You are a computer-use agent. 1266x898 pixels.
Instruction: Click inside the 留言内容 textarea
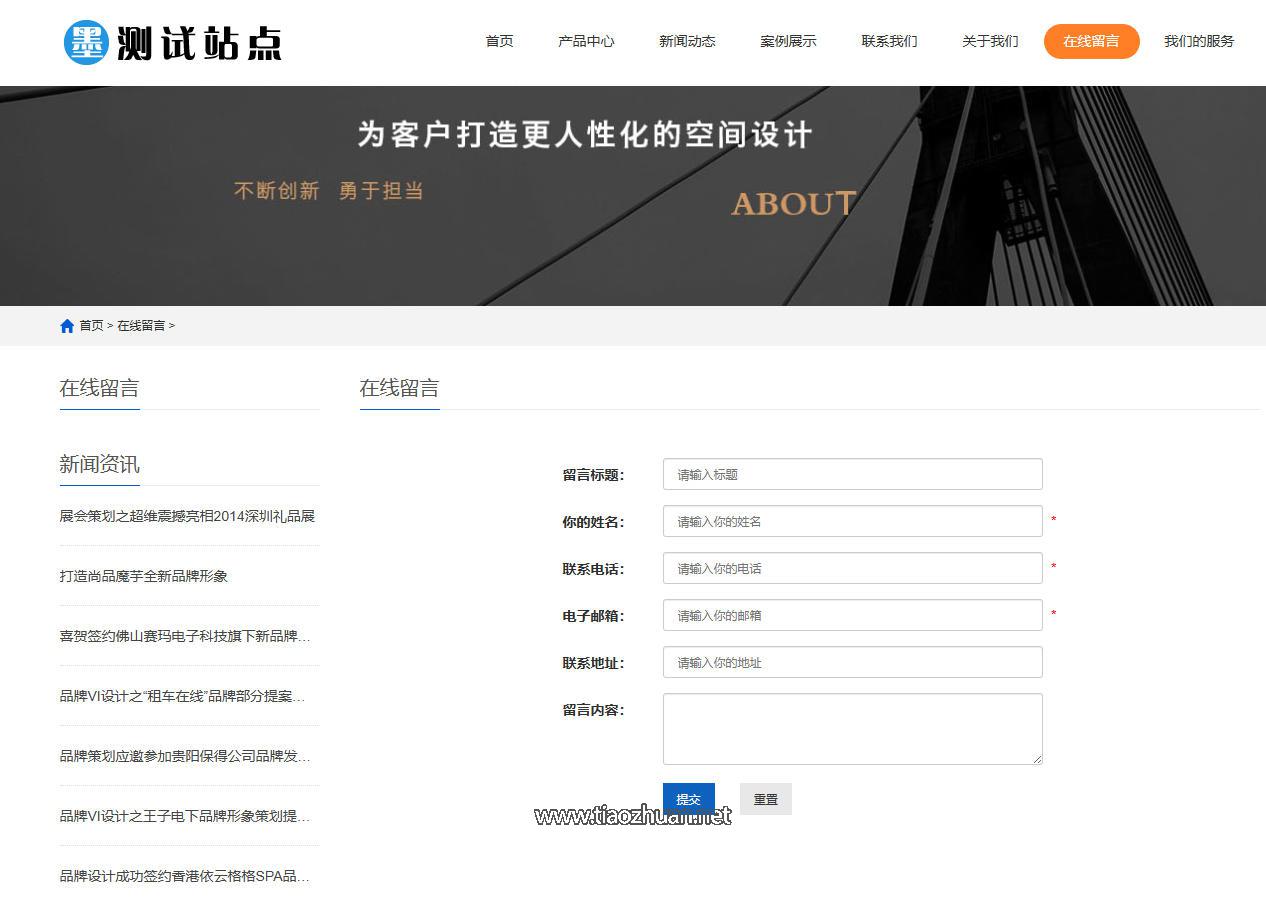[852, 729]
